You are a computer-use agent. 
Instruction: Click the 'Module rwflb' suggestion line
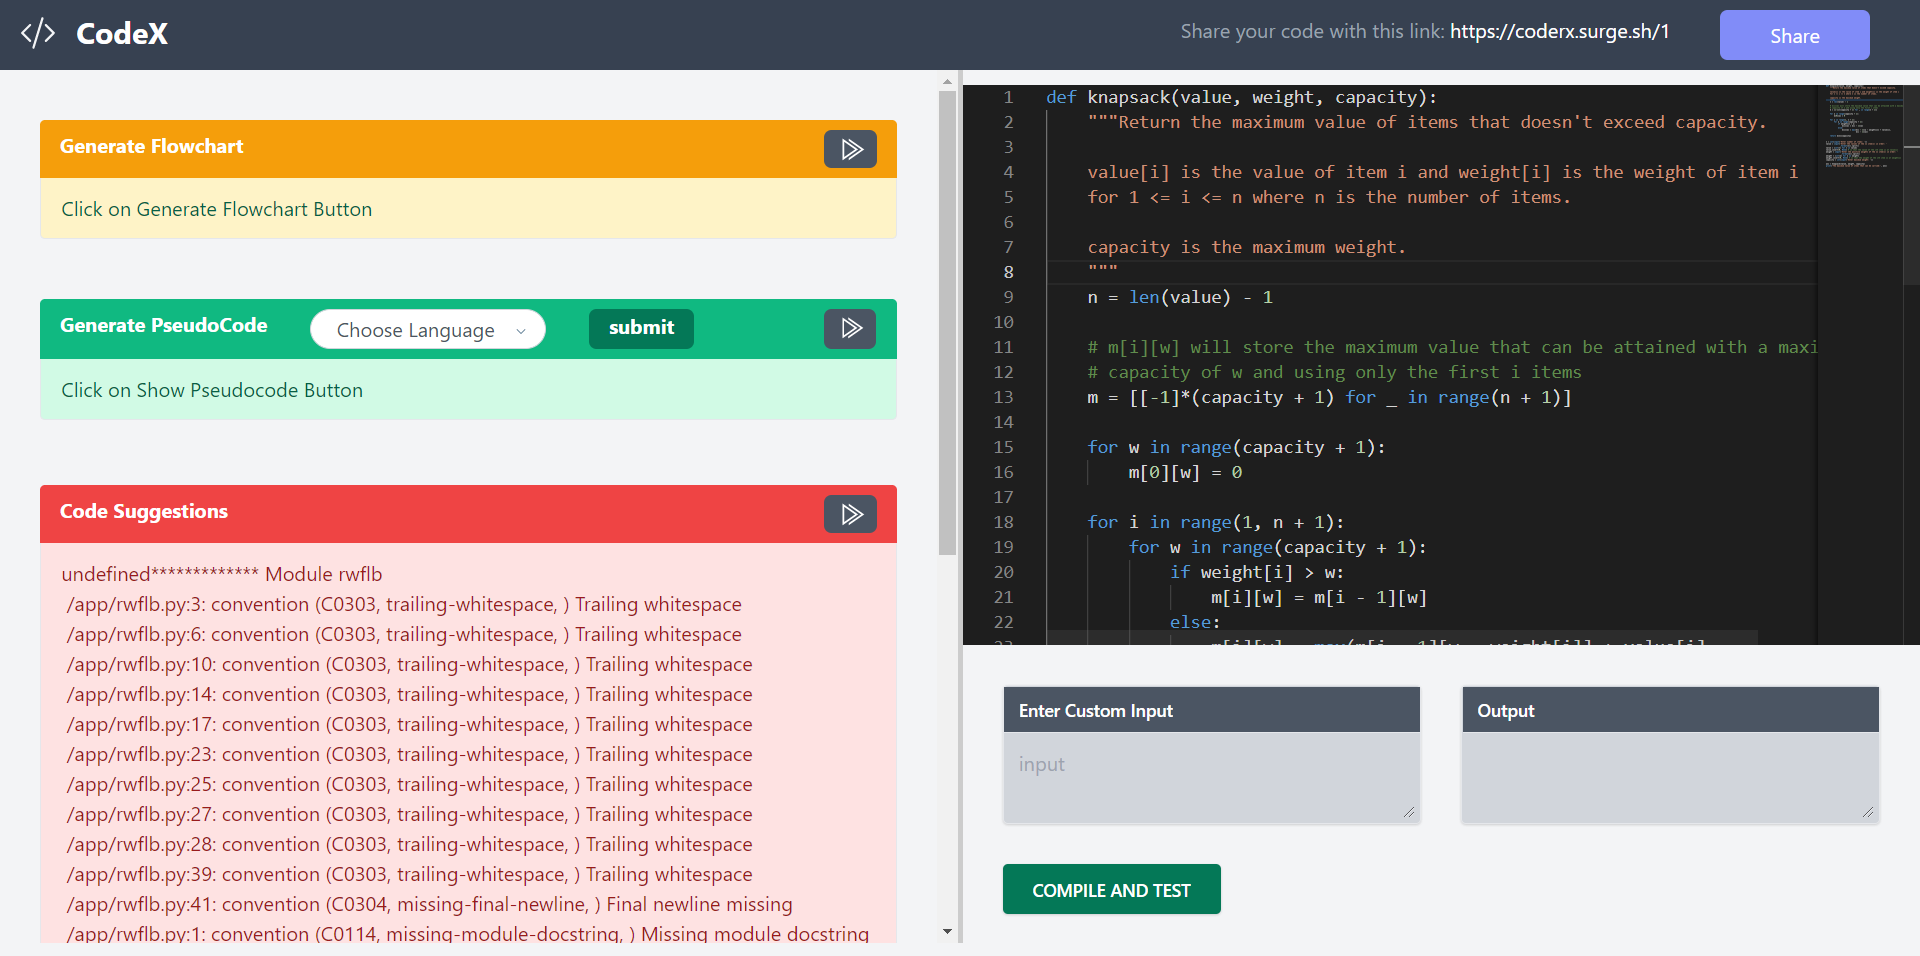(x=222, y=574)
